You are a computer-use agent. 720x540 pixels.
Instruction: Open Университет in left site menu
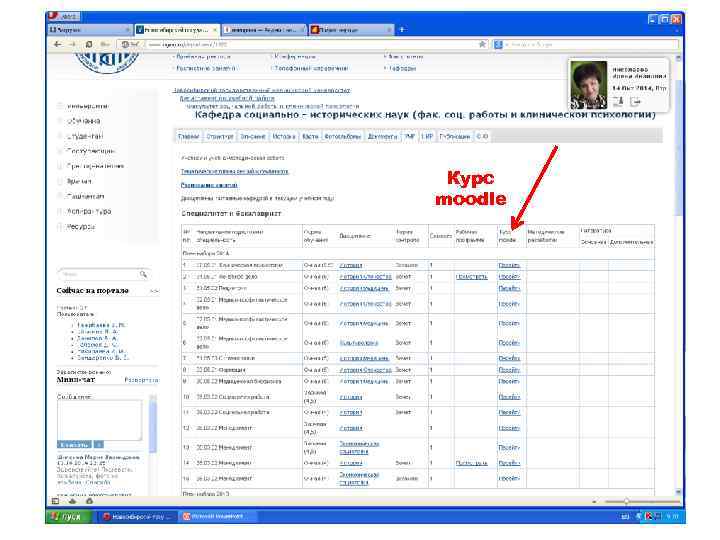point(88,106)
